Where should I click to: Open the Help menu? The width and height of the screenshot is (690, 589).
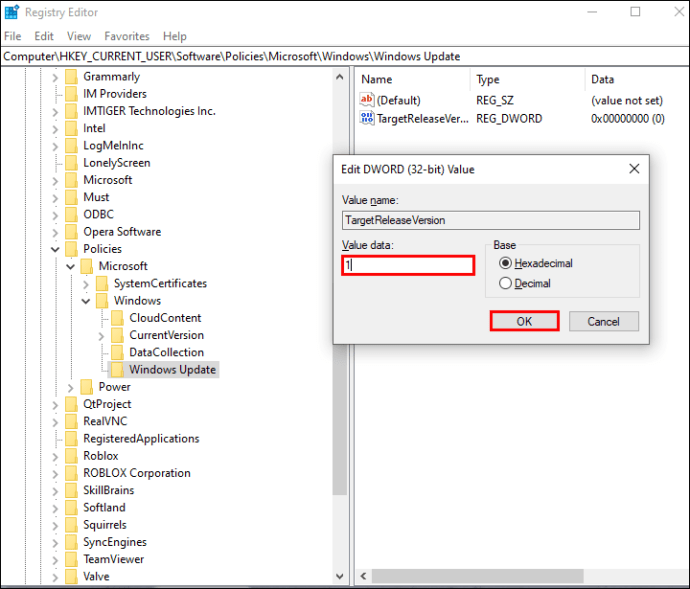pos(175,36)
